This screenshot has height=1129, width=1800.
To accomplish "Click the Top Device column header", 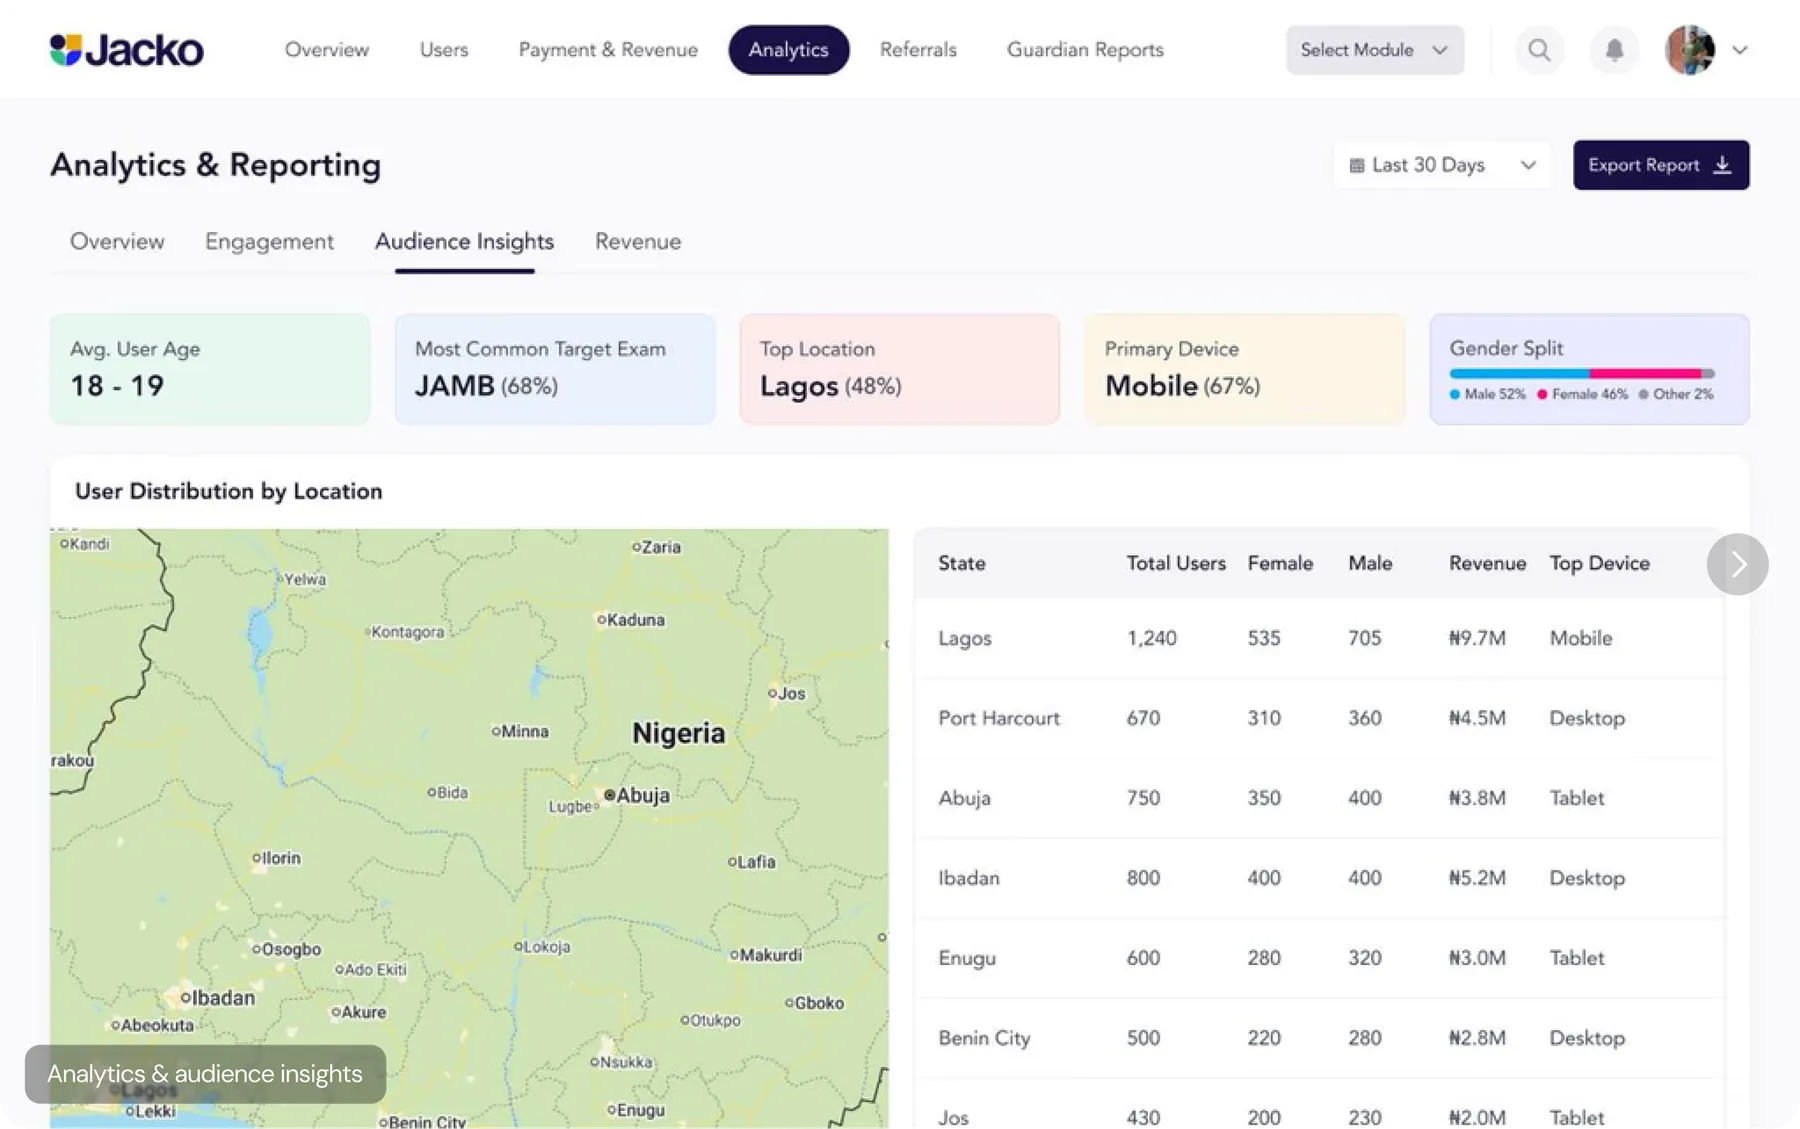I will pyautogui.click(x=1600, y=564).
